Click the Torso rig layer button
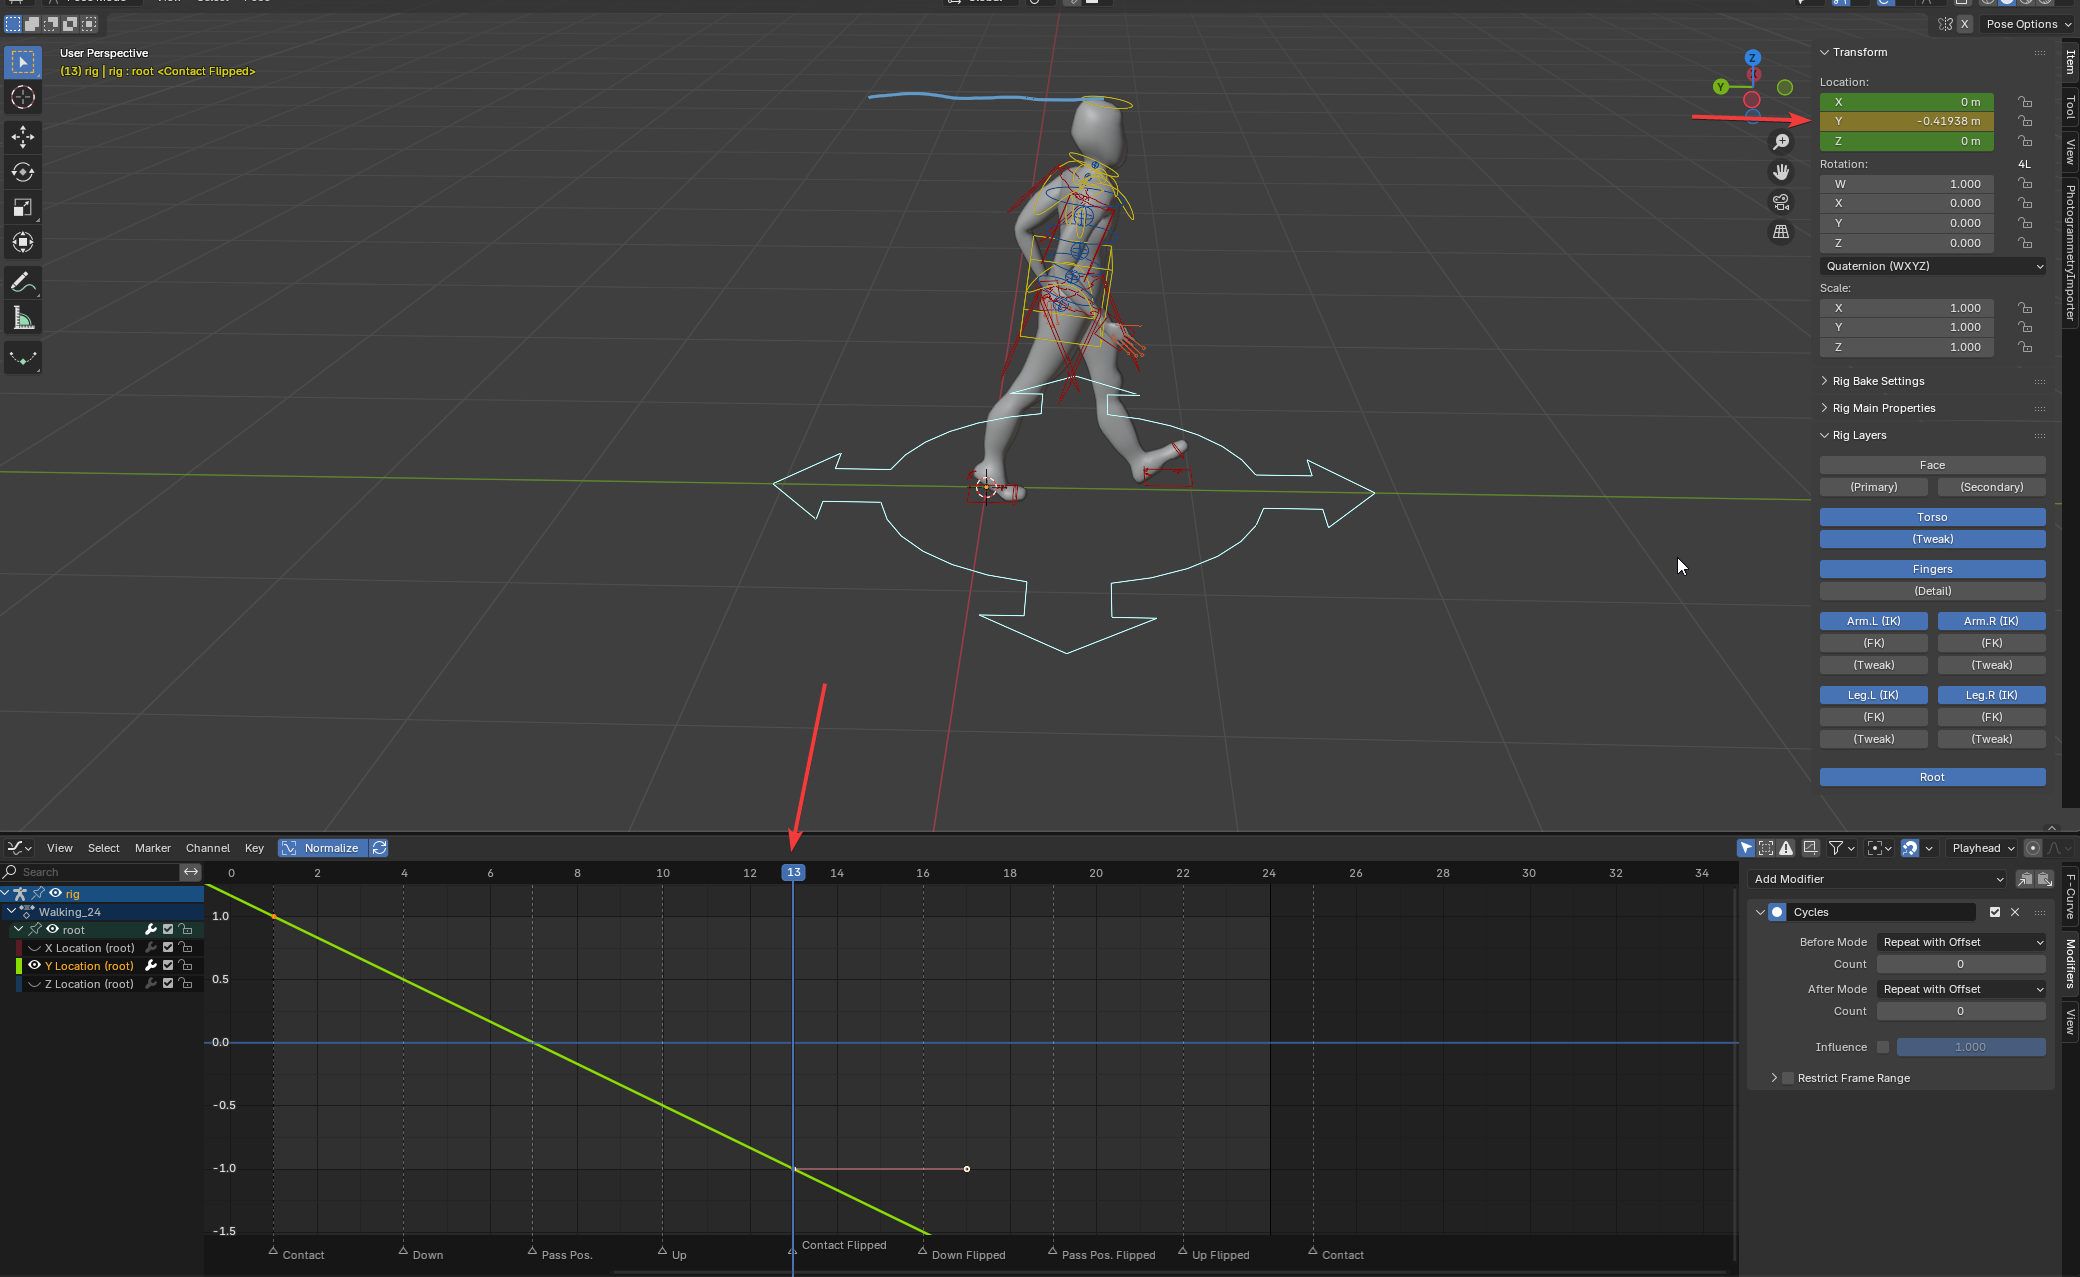The width and height of the screenshot is (2080, 1277). pos(1931,517)
